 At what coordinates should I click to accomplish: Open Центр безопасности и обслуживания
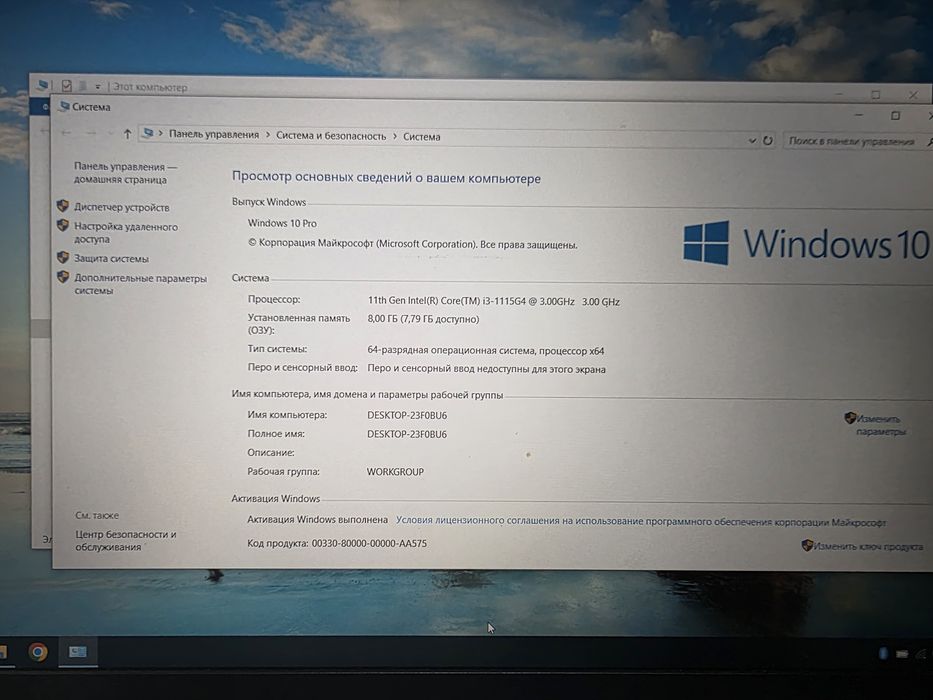[x=126, y=540]
